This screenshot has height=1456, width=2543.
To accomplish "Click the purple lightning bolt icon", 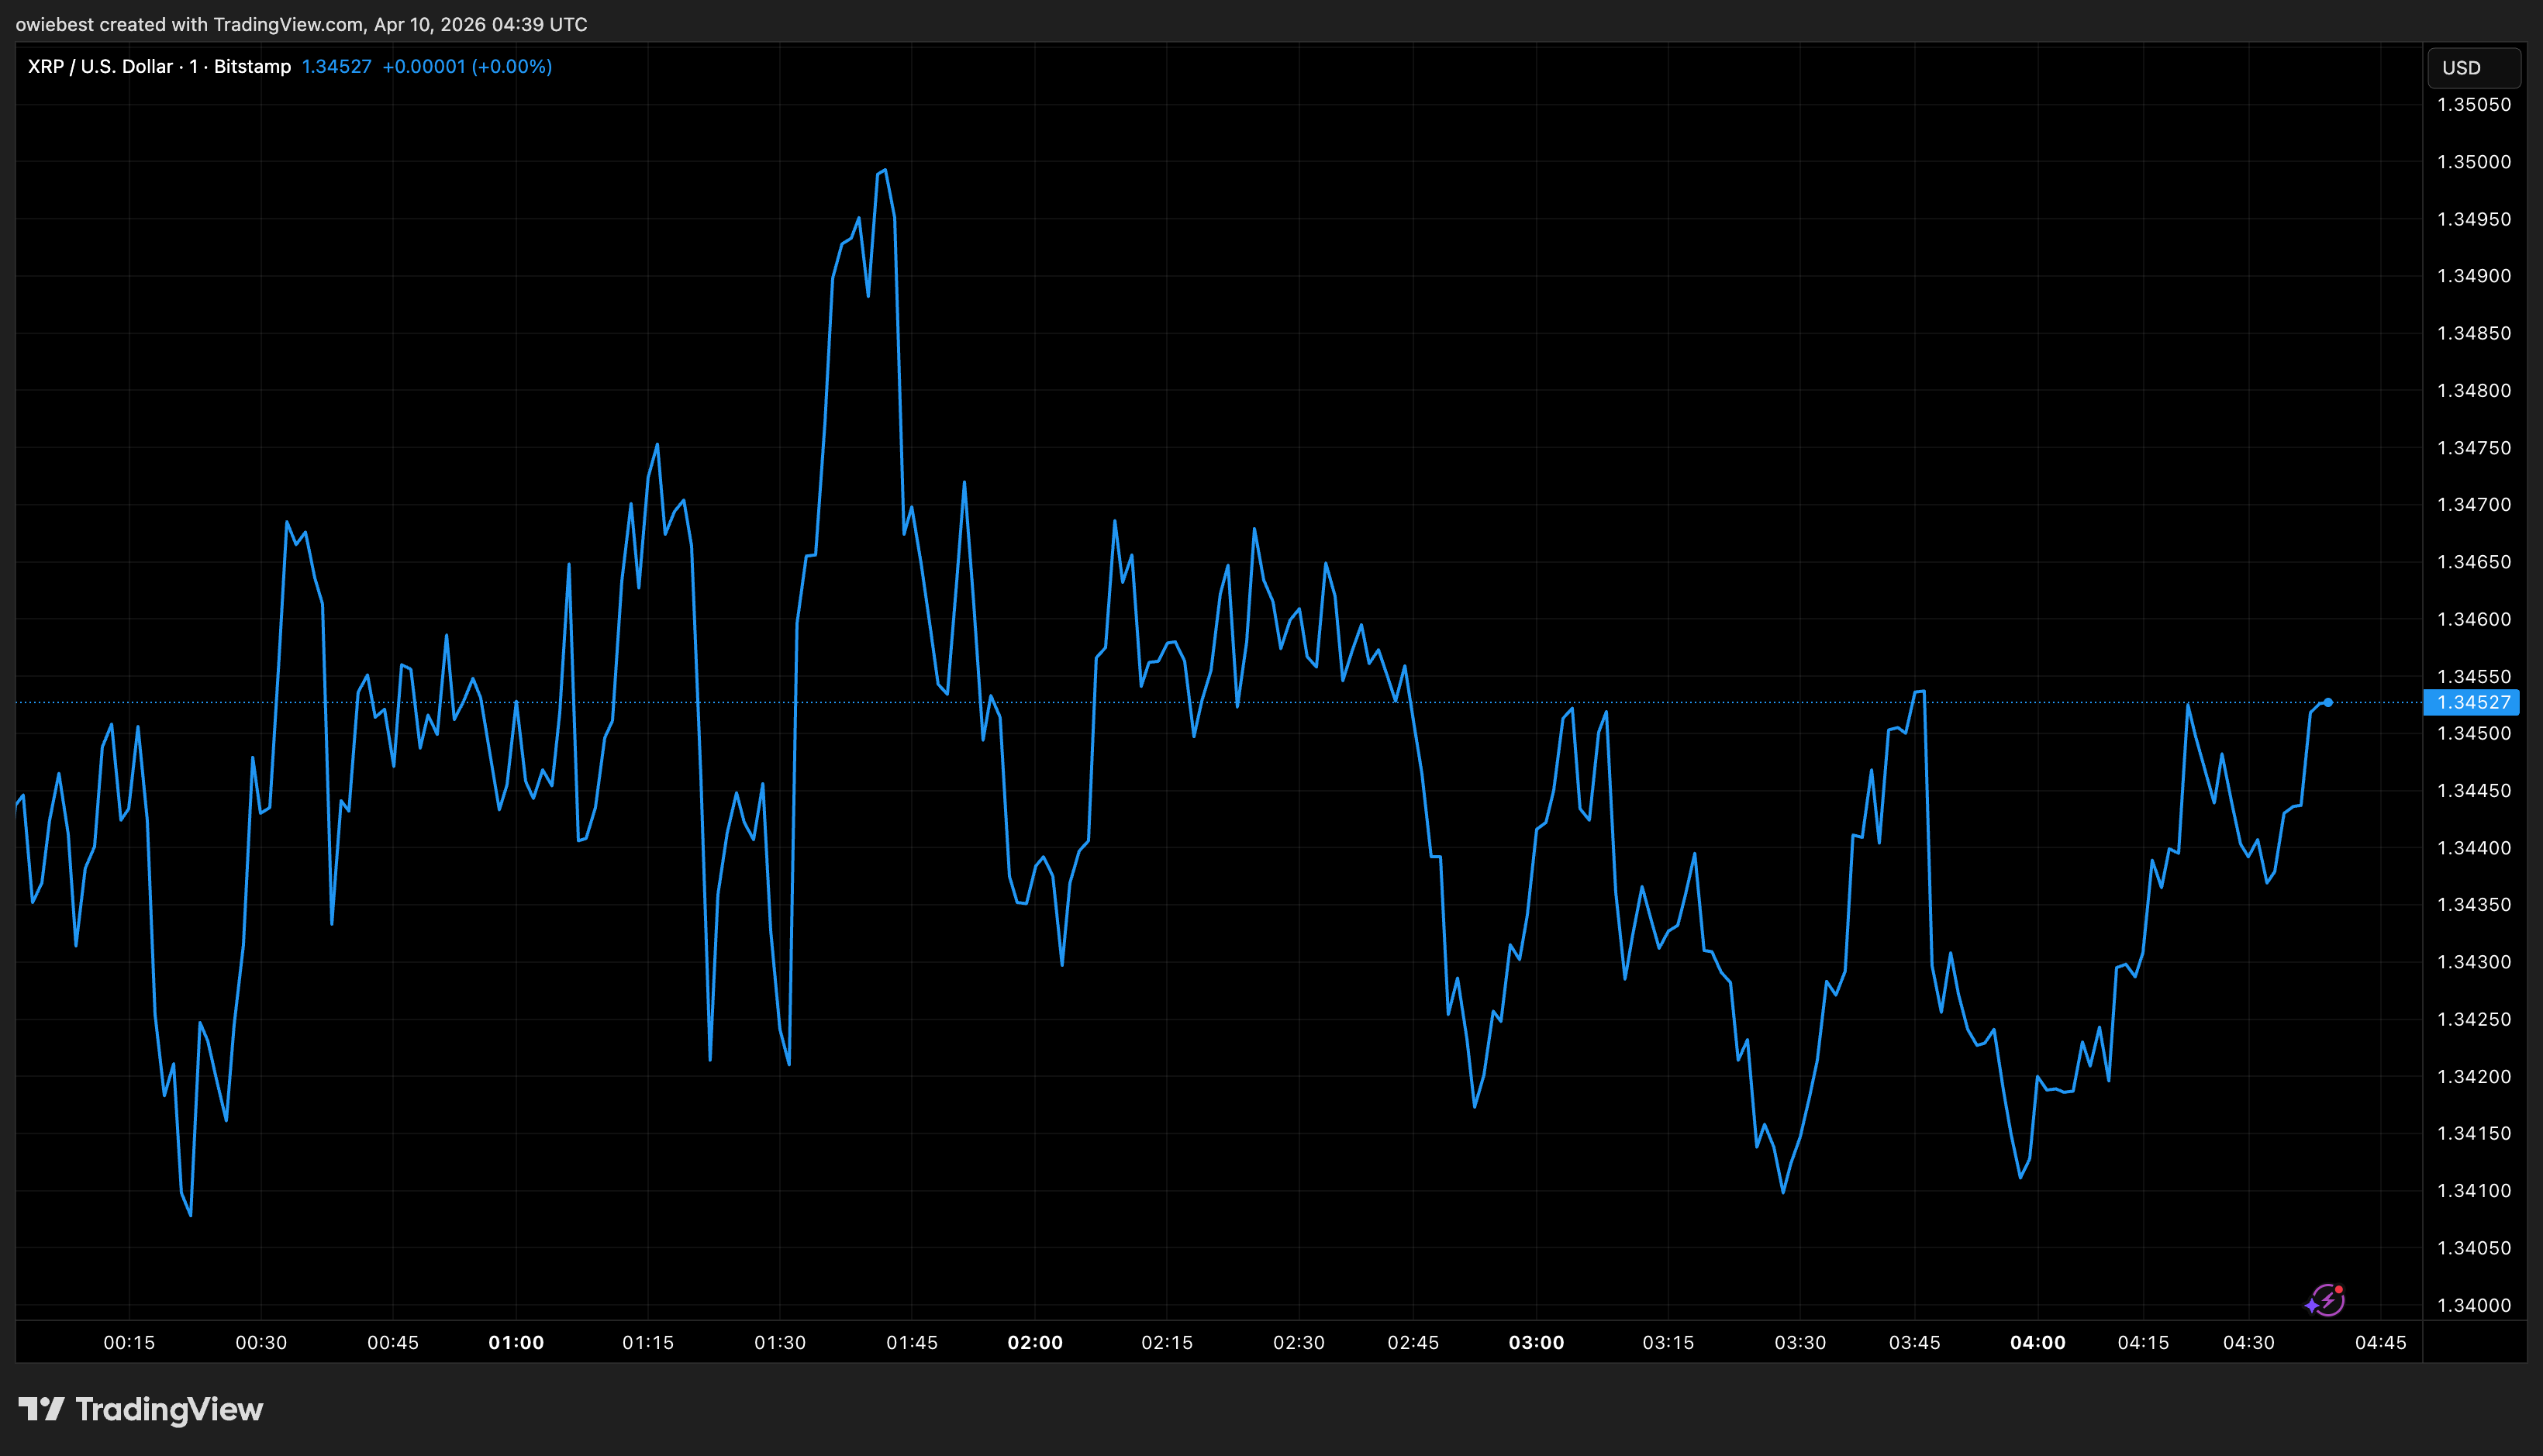I will [x=2329, y=1300].
